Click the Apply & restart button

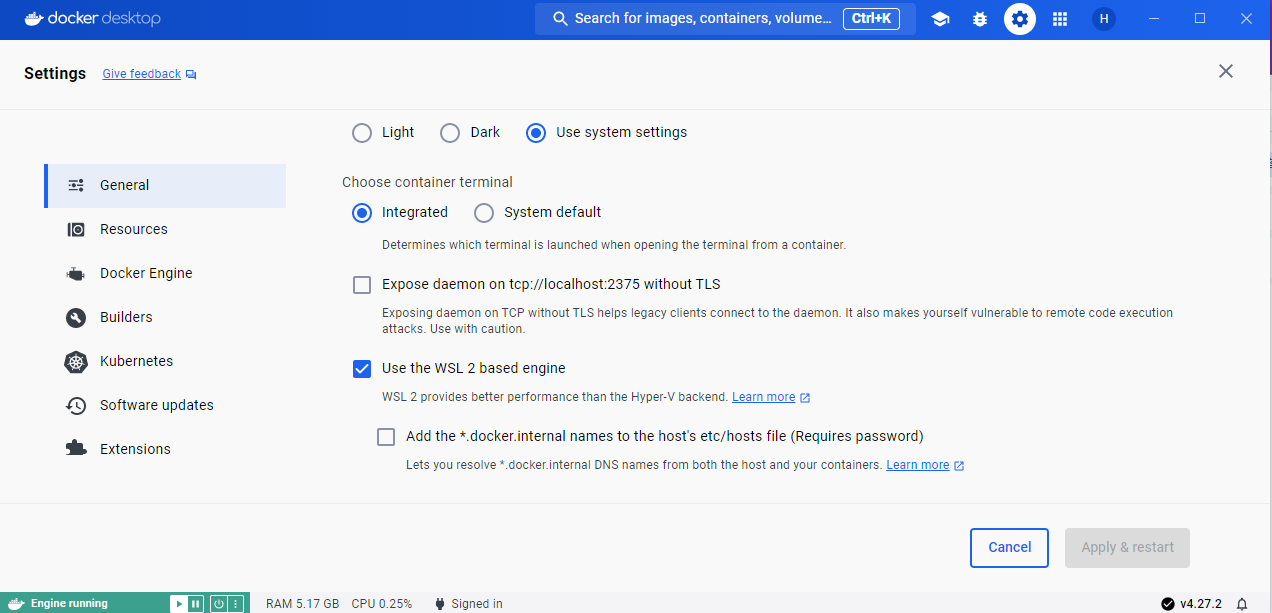1127,548
